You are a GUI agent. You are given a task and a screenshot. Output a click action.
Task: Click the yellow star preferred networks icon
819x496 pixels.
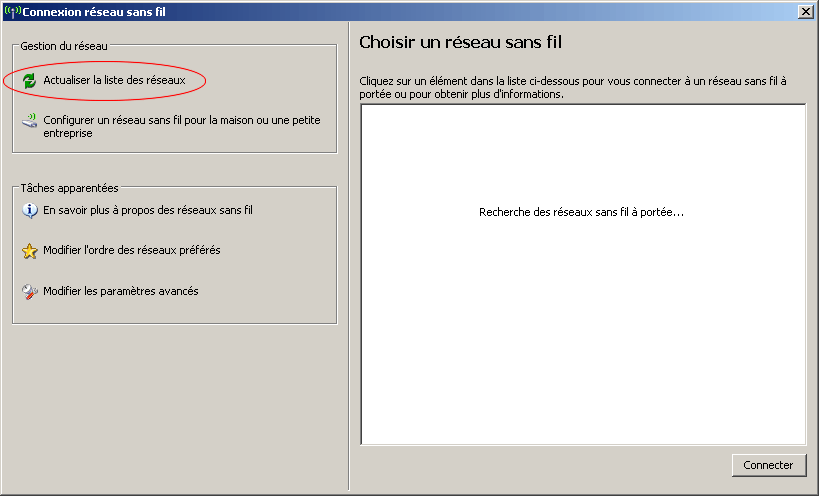[30, 251]
